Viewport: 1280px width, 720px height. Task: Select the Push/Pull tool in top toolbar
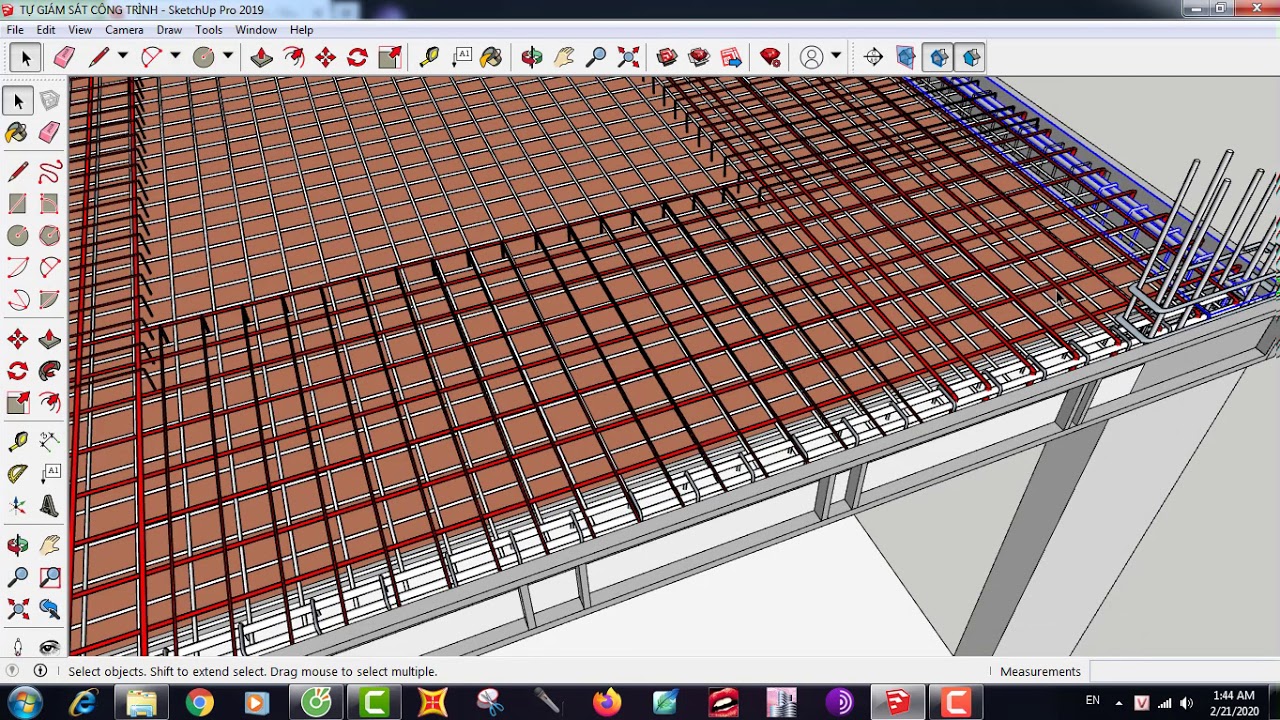click(x=261, y=57)
